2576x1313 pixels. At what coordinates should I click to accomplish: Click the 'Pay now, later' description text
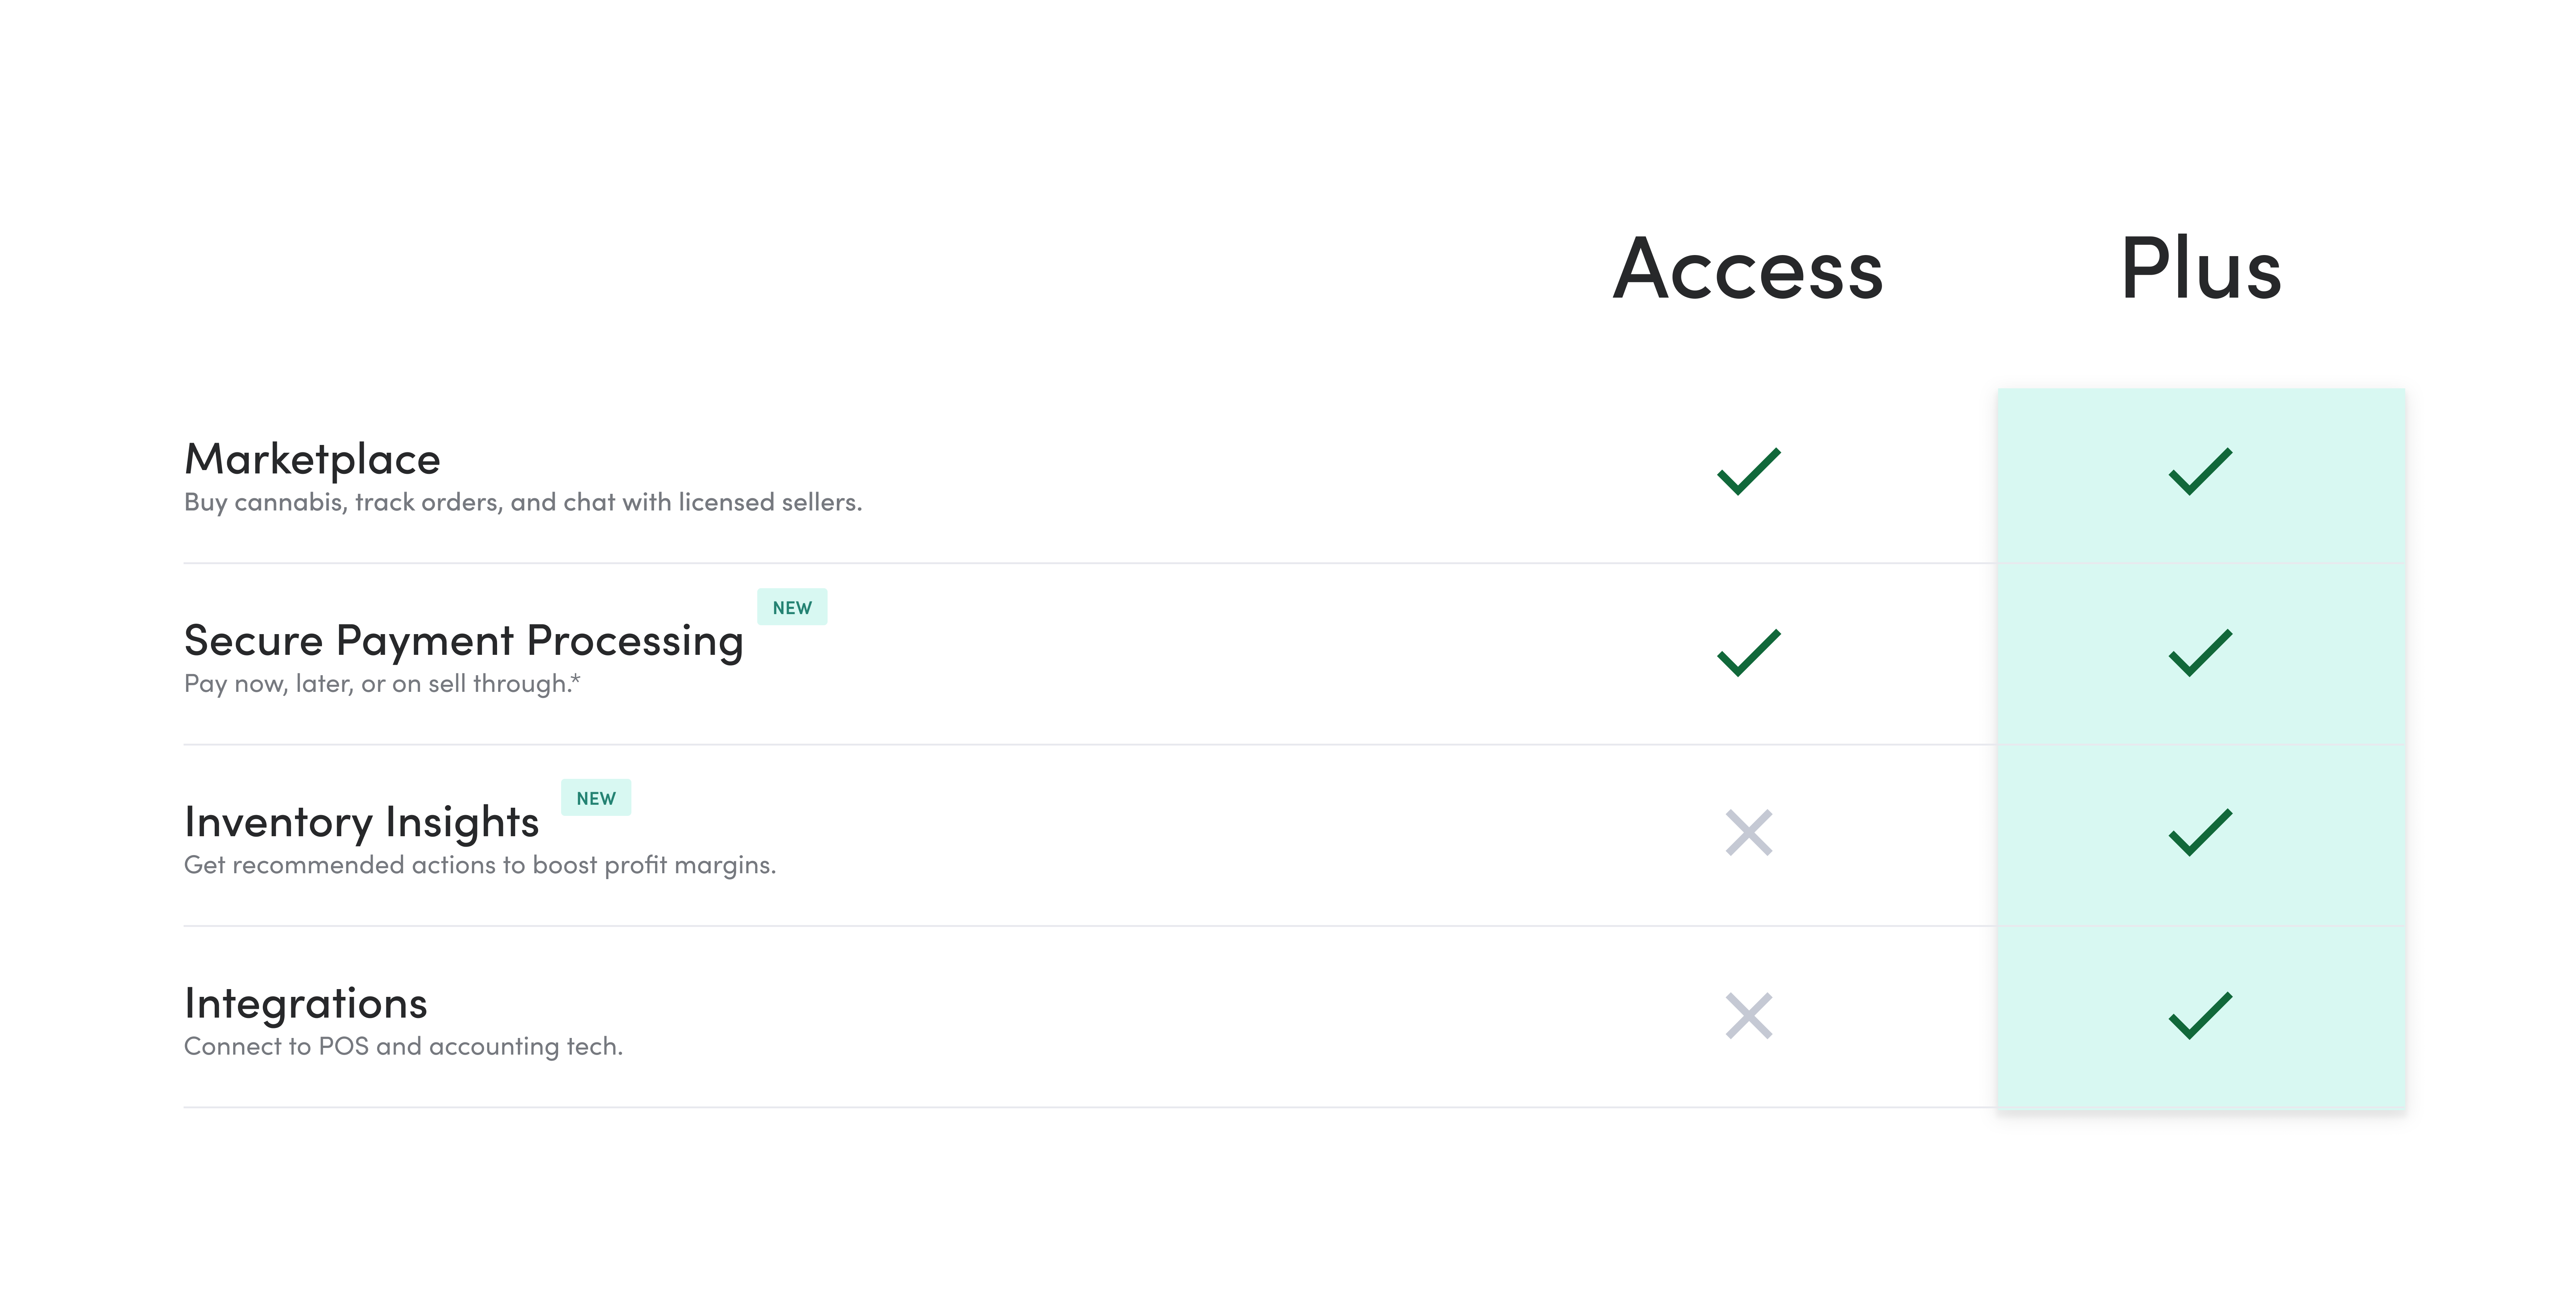point(382,684)
